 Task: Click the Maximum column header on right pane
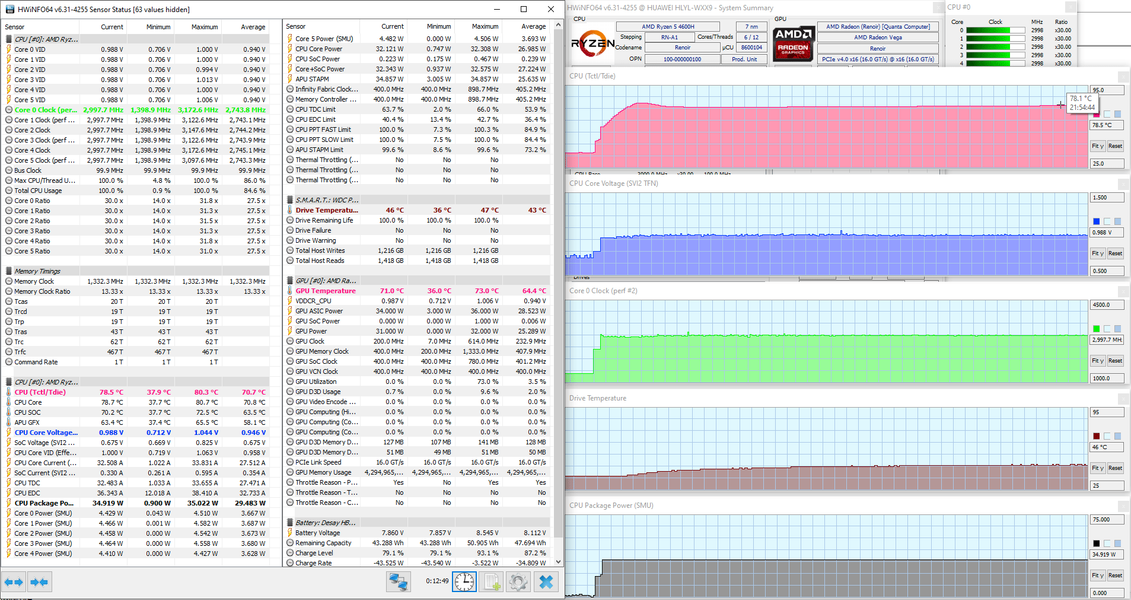coord(478,27)
